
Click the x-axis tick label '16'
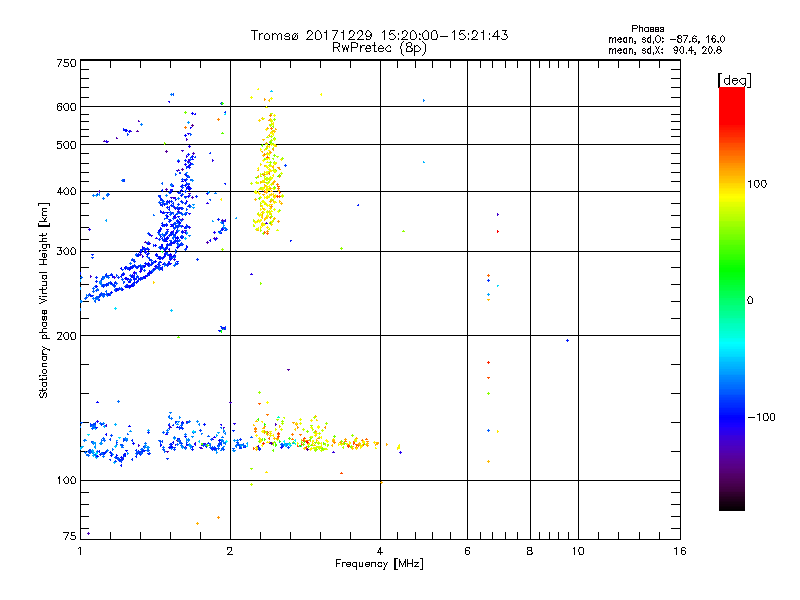click(x=680, y=551)
